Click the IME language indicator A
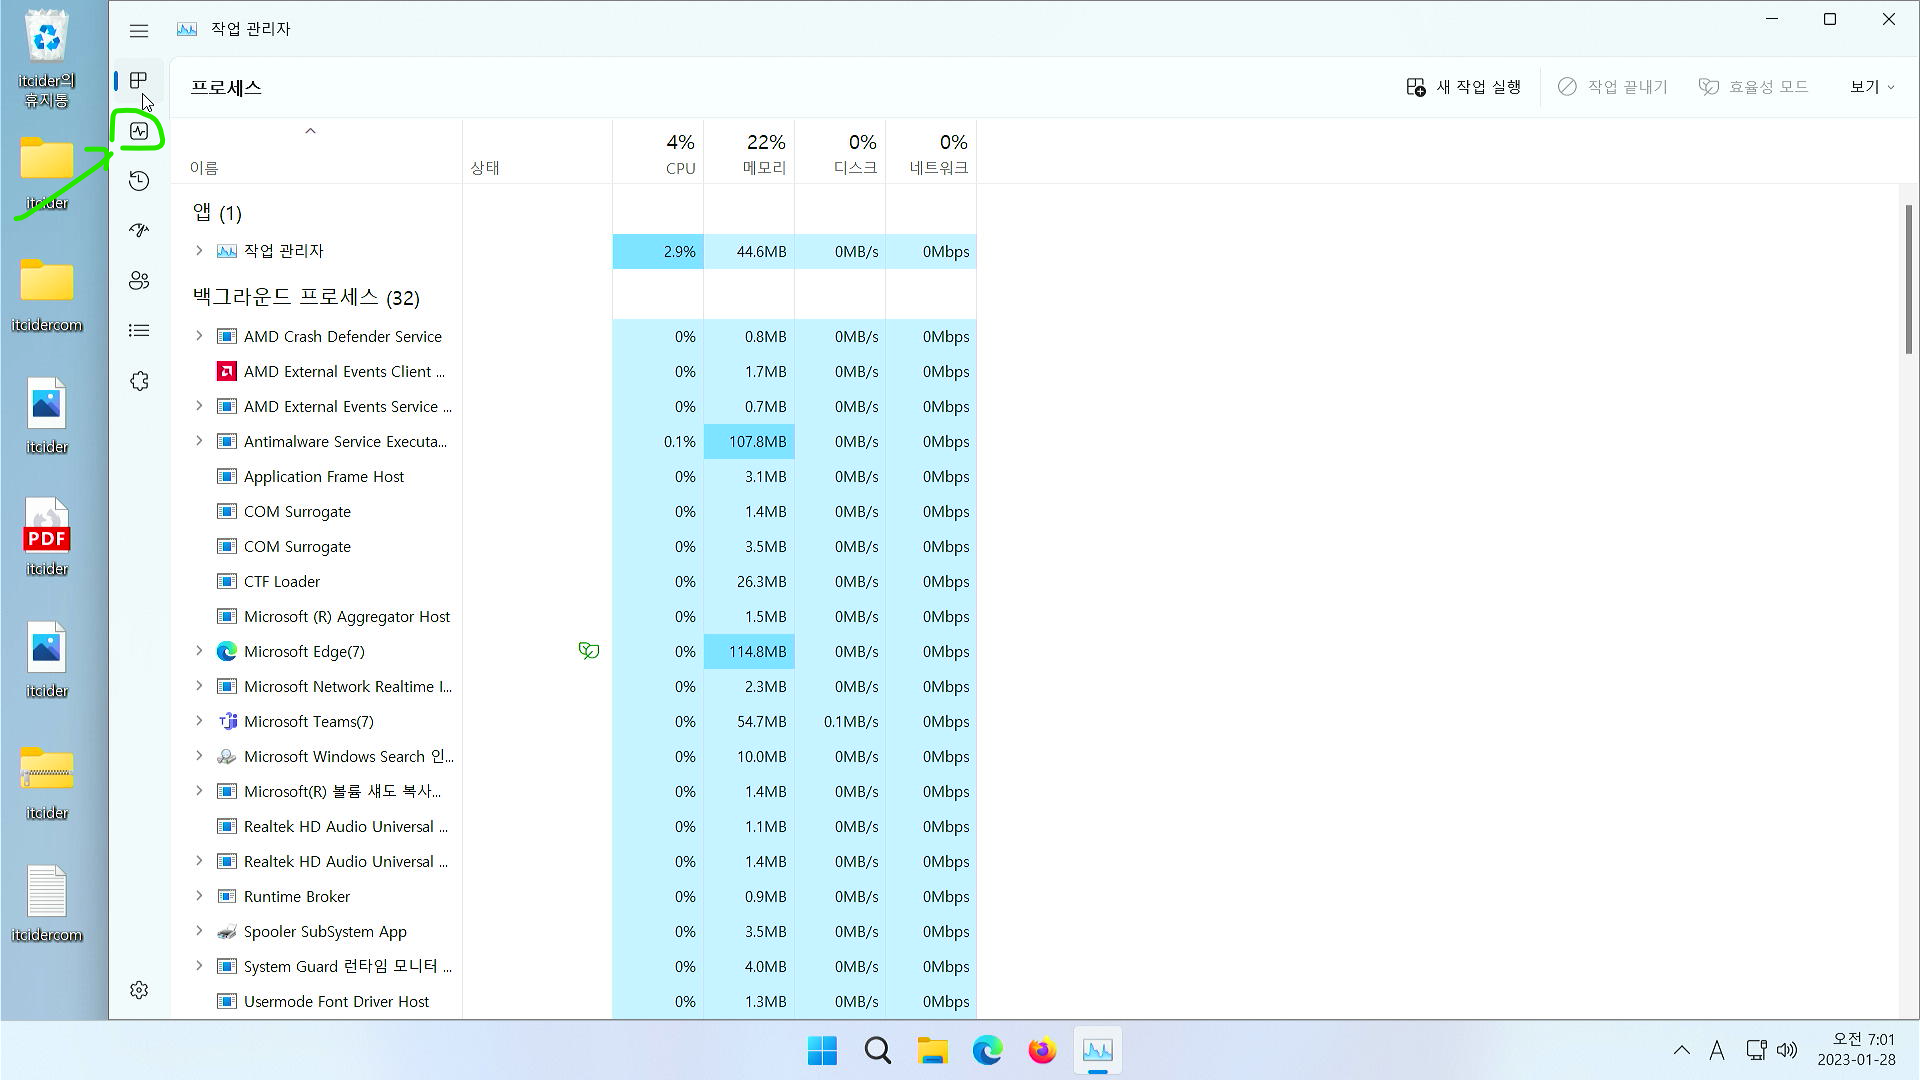 1717,1050
